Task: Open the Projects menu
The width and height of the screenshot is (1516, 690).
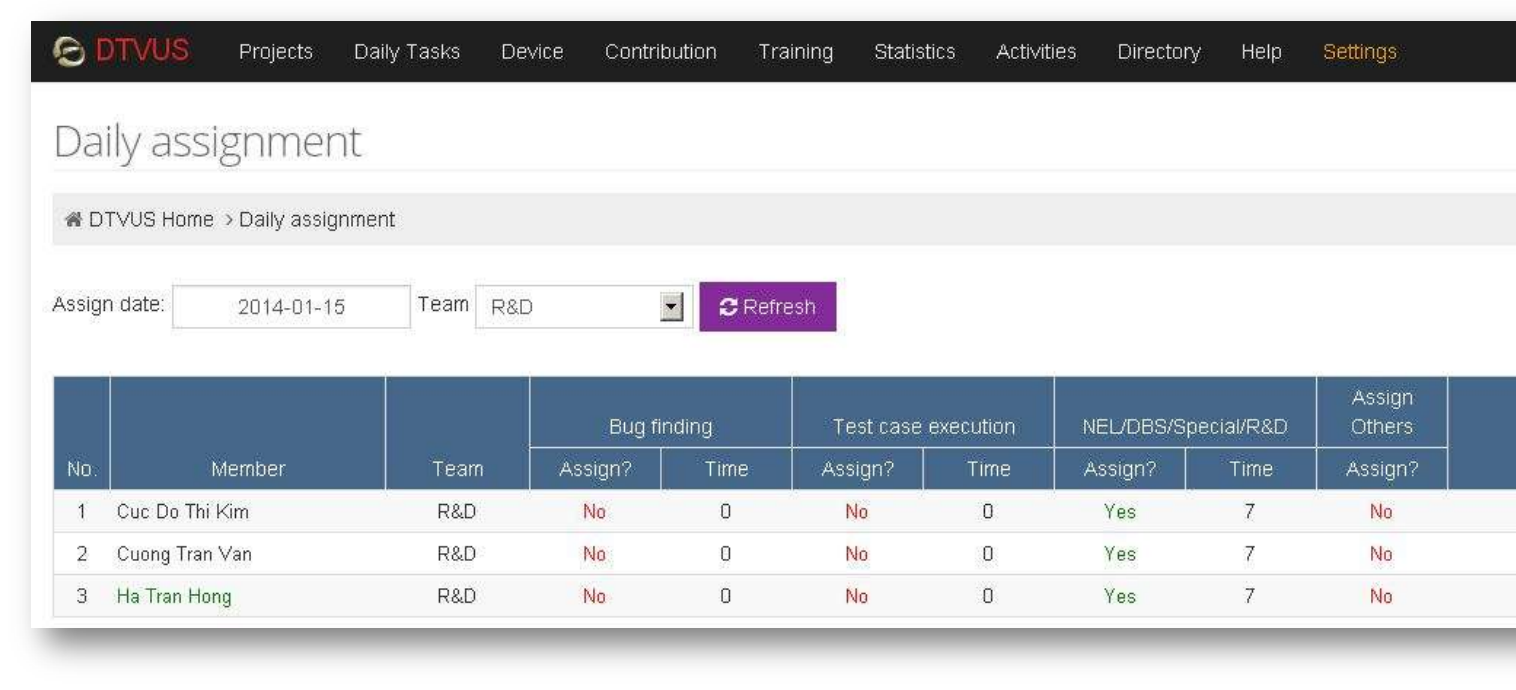Action: (x=275, y=52)
